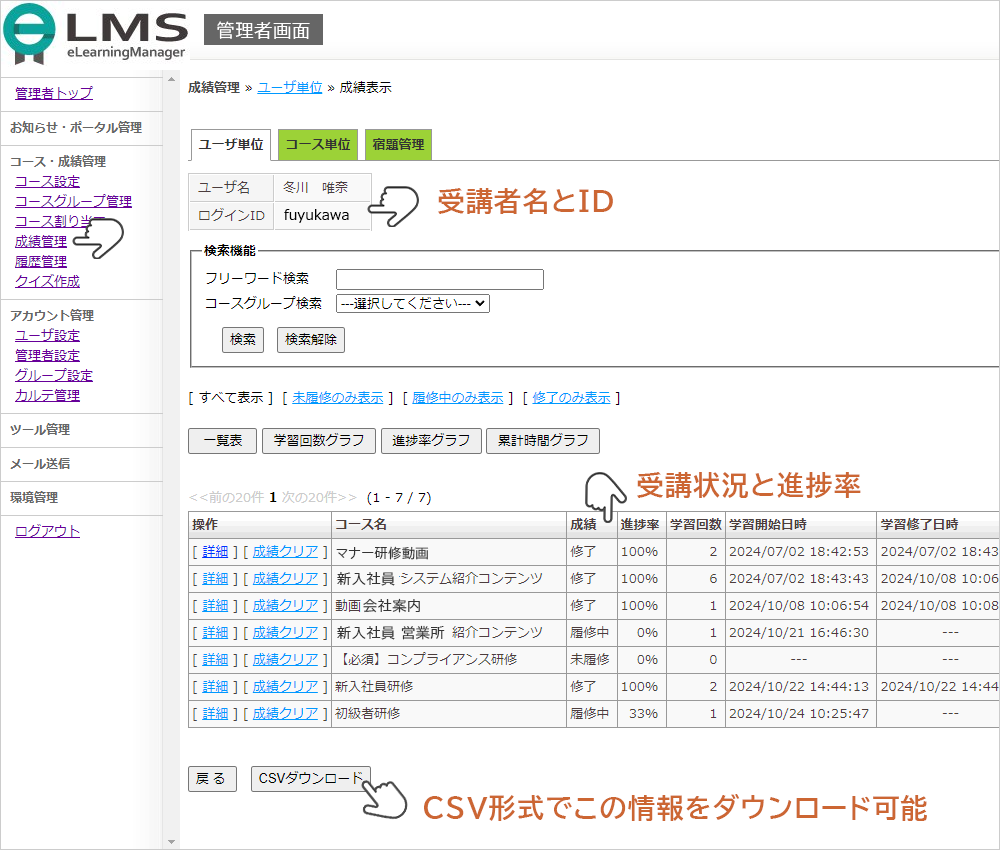Click 成績クリア for 初級者研修 row
This screenshot has width=1000, height=850.
[x=285, y=713]
